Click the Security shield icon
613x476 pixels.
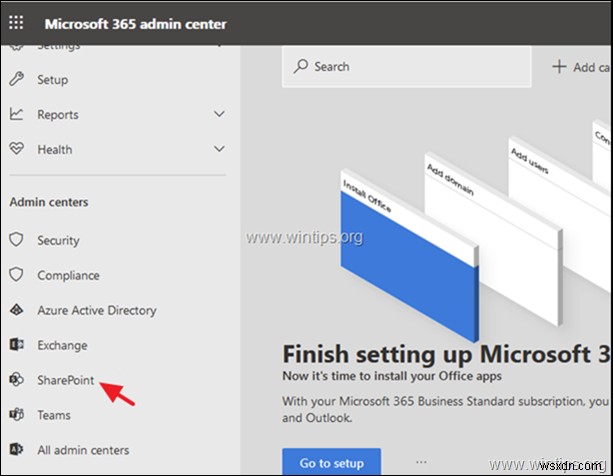click(16, 240)
